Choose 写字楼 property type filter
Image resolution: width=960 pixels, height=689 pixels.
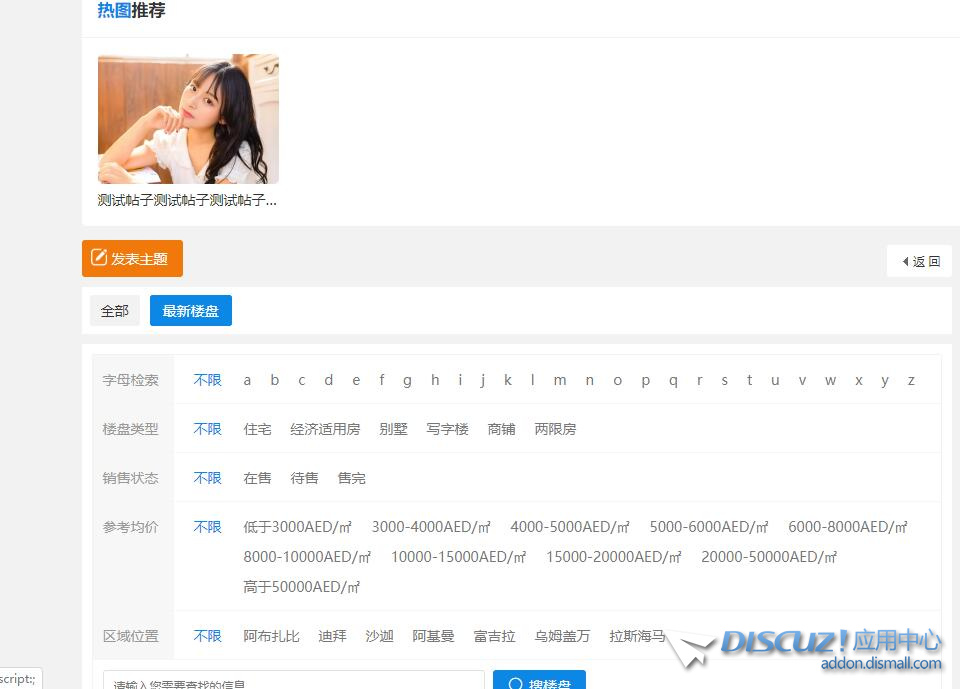pyautogui.click(x=447, y=429)
